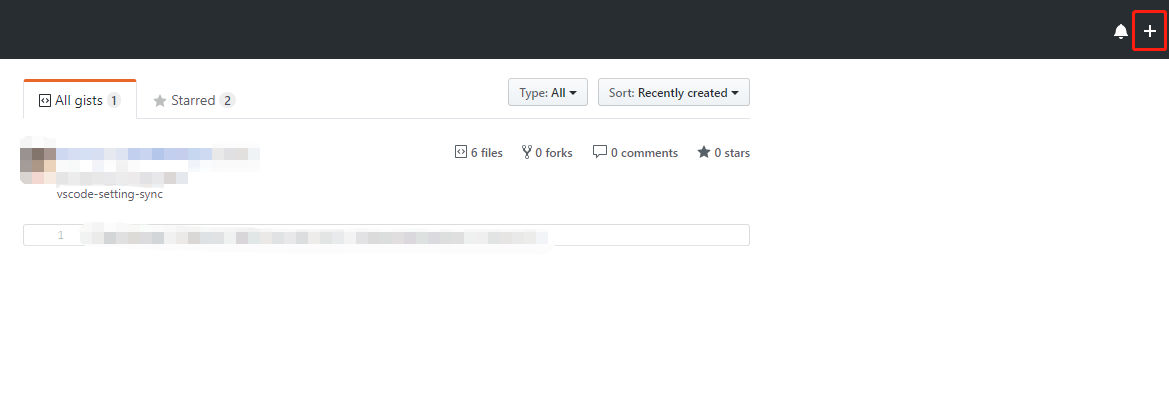Screen dimensions: 1169x413
Task: Switch to the All gists tab label
Action: pyautogui.click(x=78, y=100)
